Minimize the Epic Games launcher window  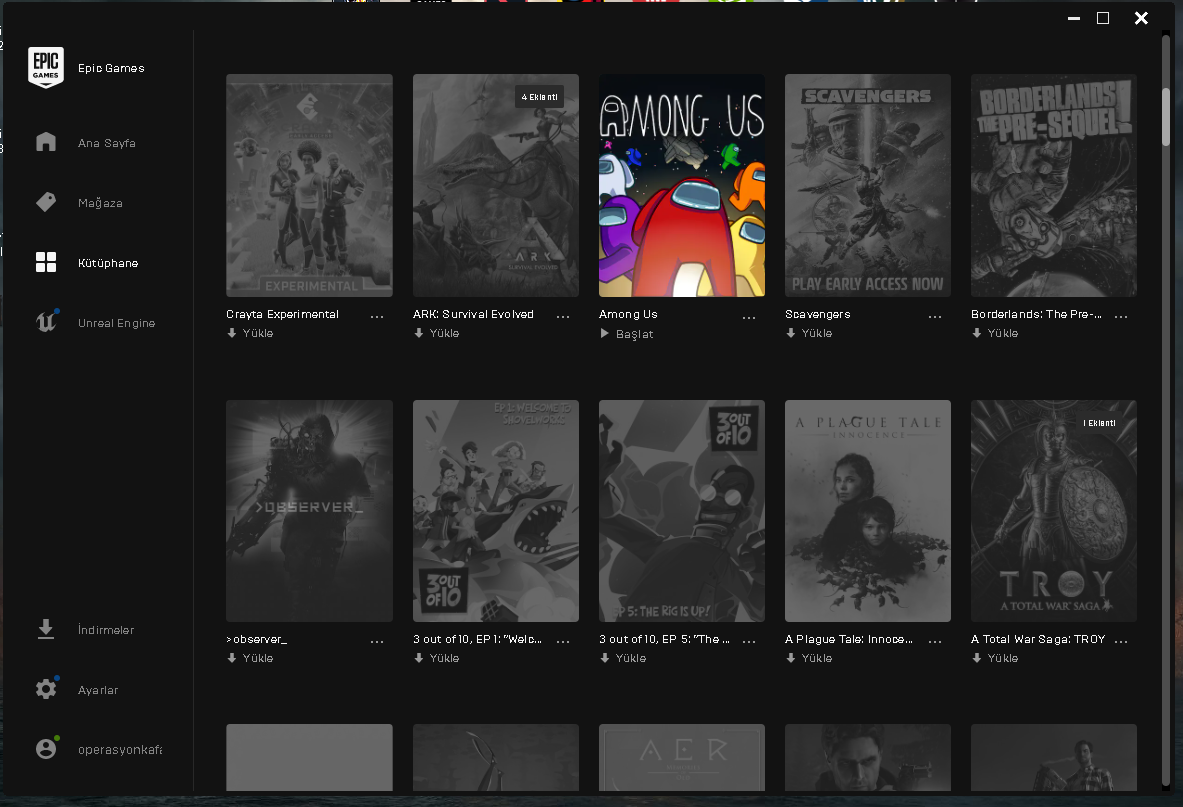click(1074, 18)
